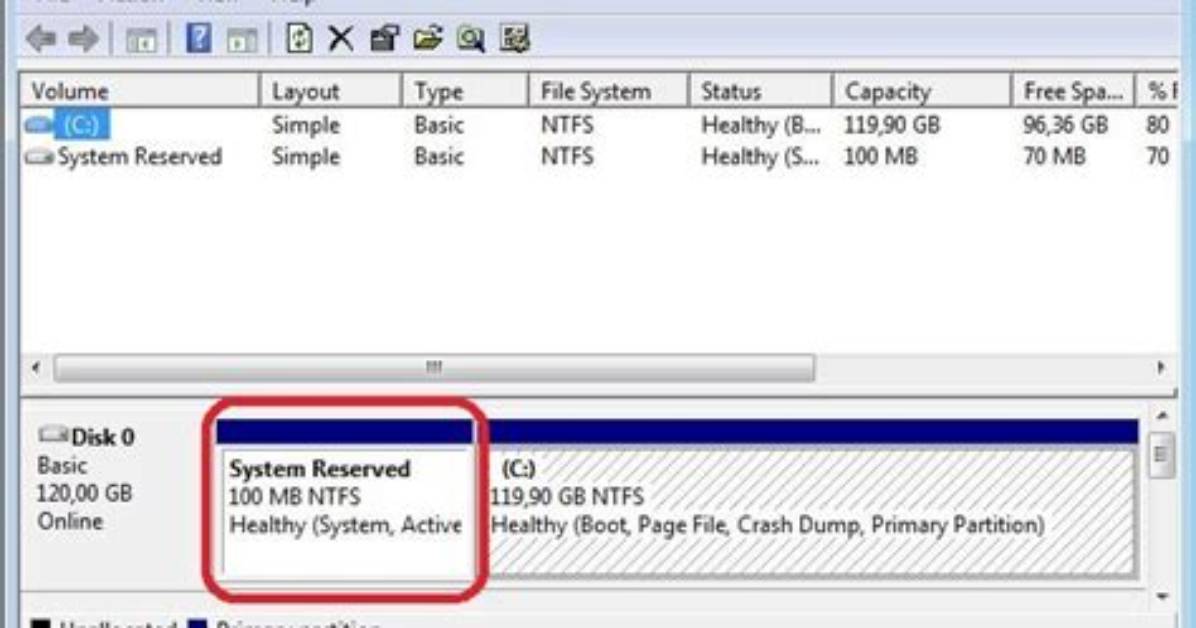Sort by the Free Space column header
This screenshot has height=628, width=1196.
pyautogui.click(x=1073, y=92)
